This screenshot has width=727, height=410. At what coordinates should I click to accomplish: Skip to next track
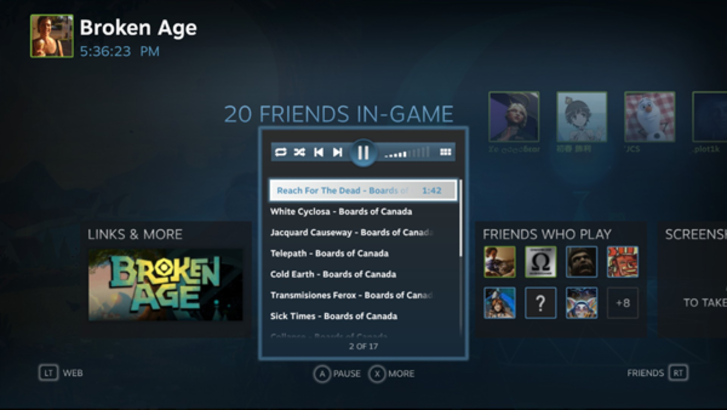click(x=338, y=152)
